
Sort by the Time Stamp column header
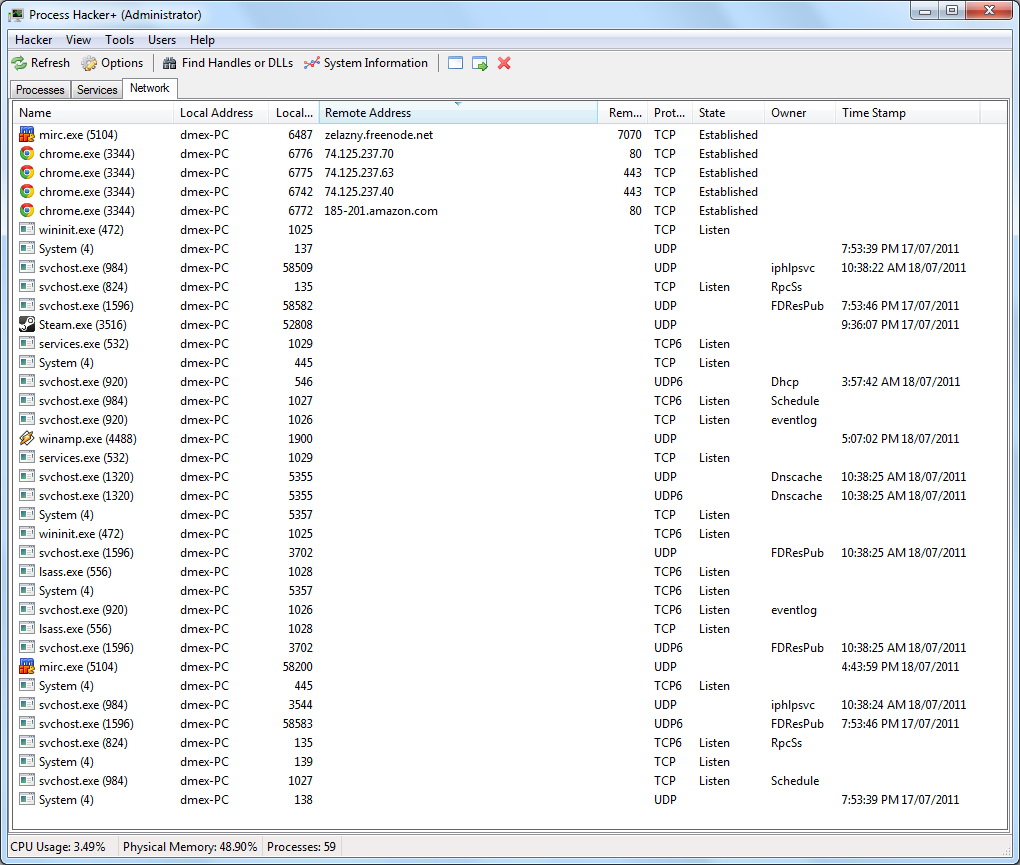click(907, 113)
